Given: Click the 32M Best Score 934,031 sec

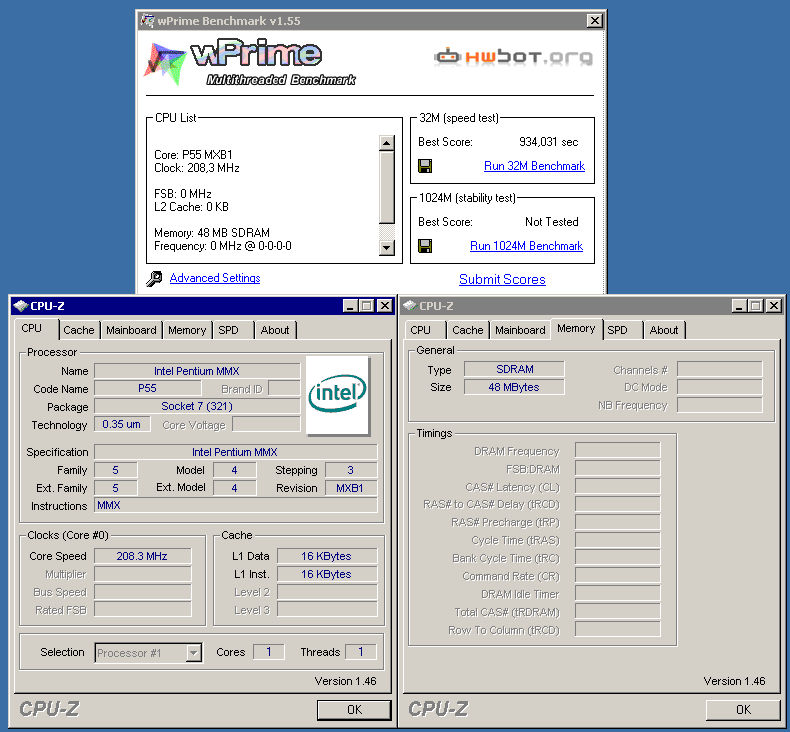Looking at the screenshot, I should tap(549, 142).
